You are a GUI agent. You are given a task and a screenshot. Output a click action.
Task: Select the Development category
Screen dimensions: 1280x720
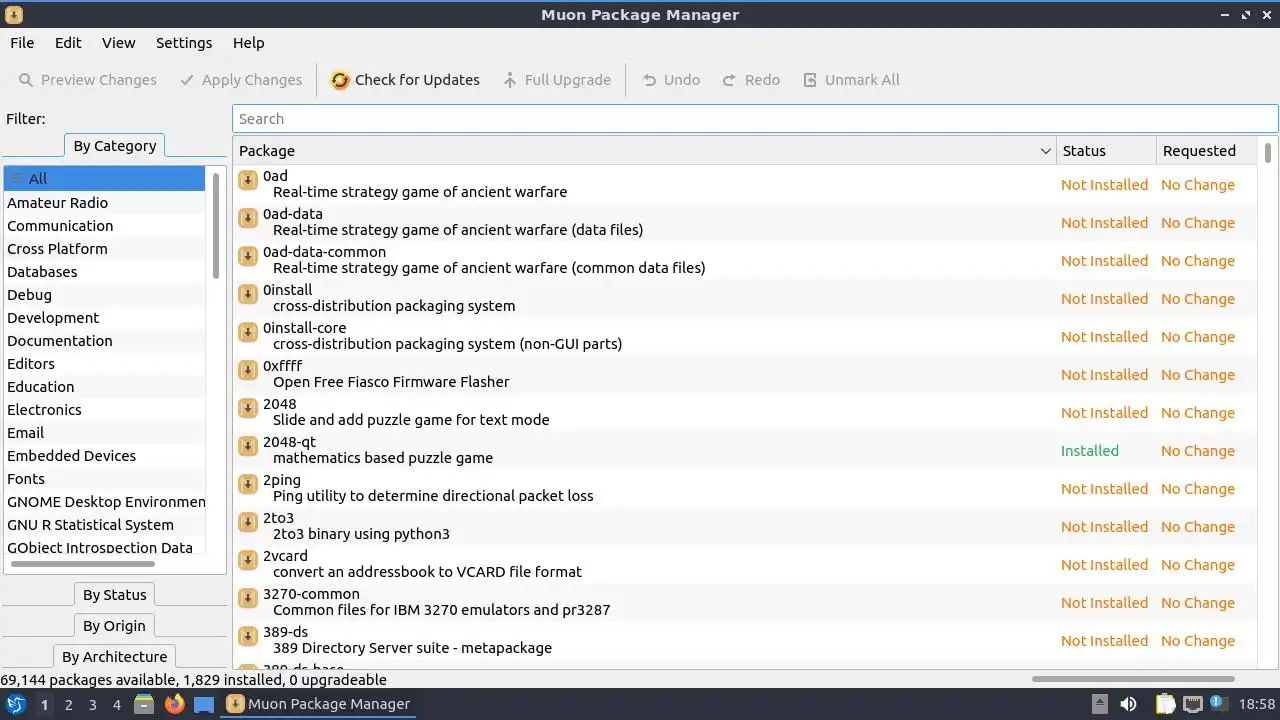104,318
